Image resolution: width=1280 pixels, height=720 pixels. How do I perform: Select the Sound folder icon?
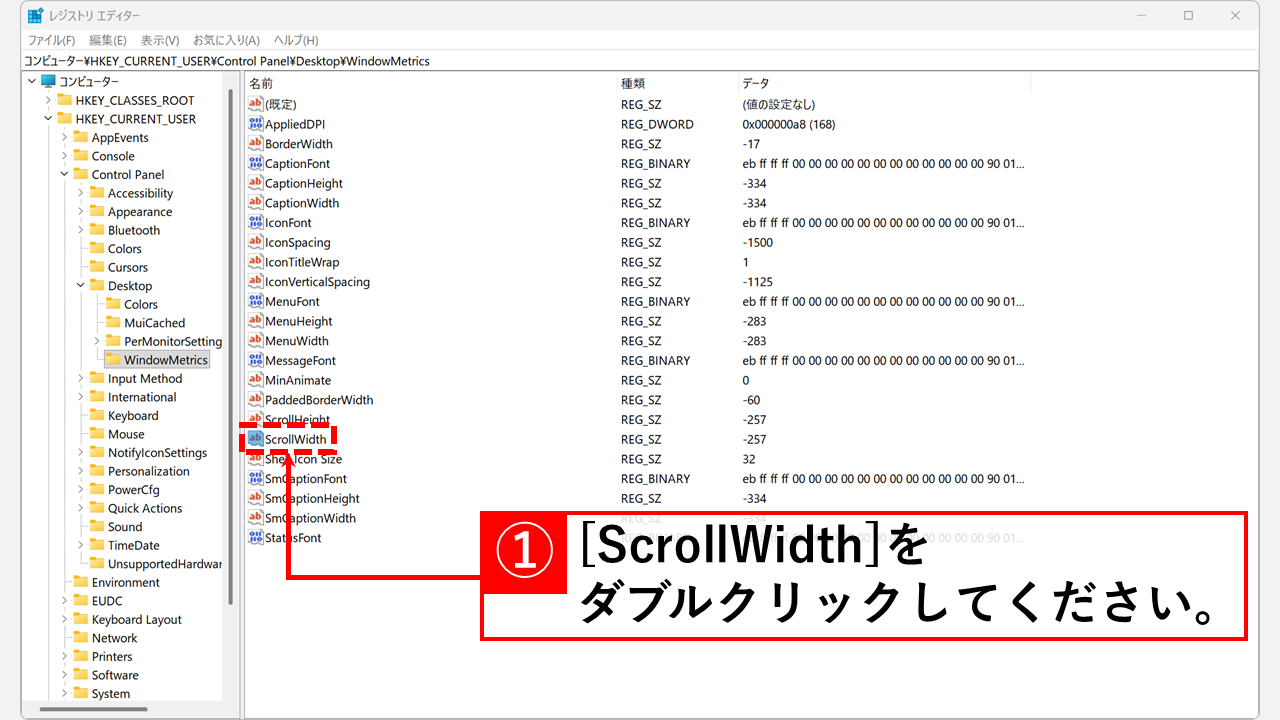tap(97, 527)
